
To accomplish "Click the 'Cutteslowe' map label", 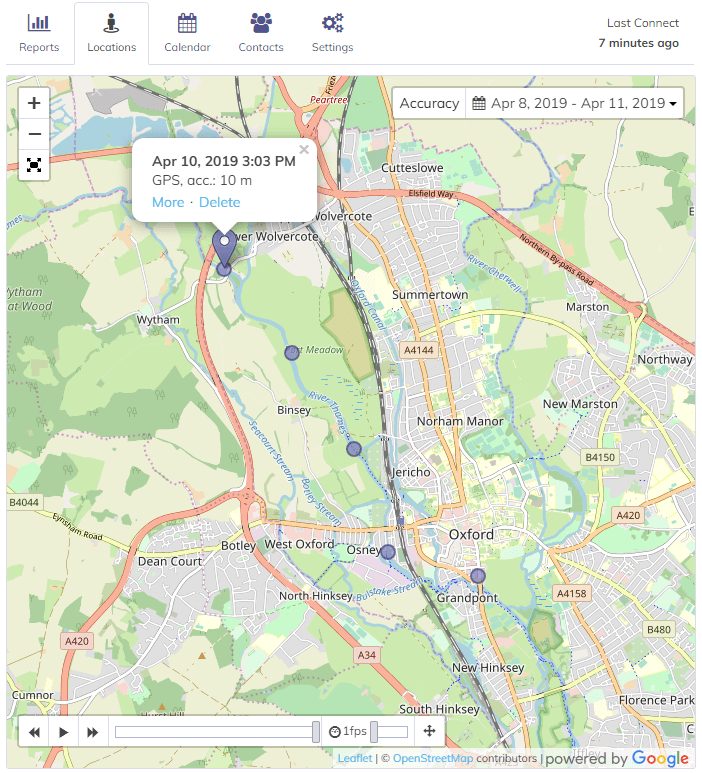I will (x=412, y=168).
